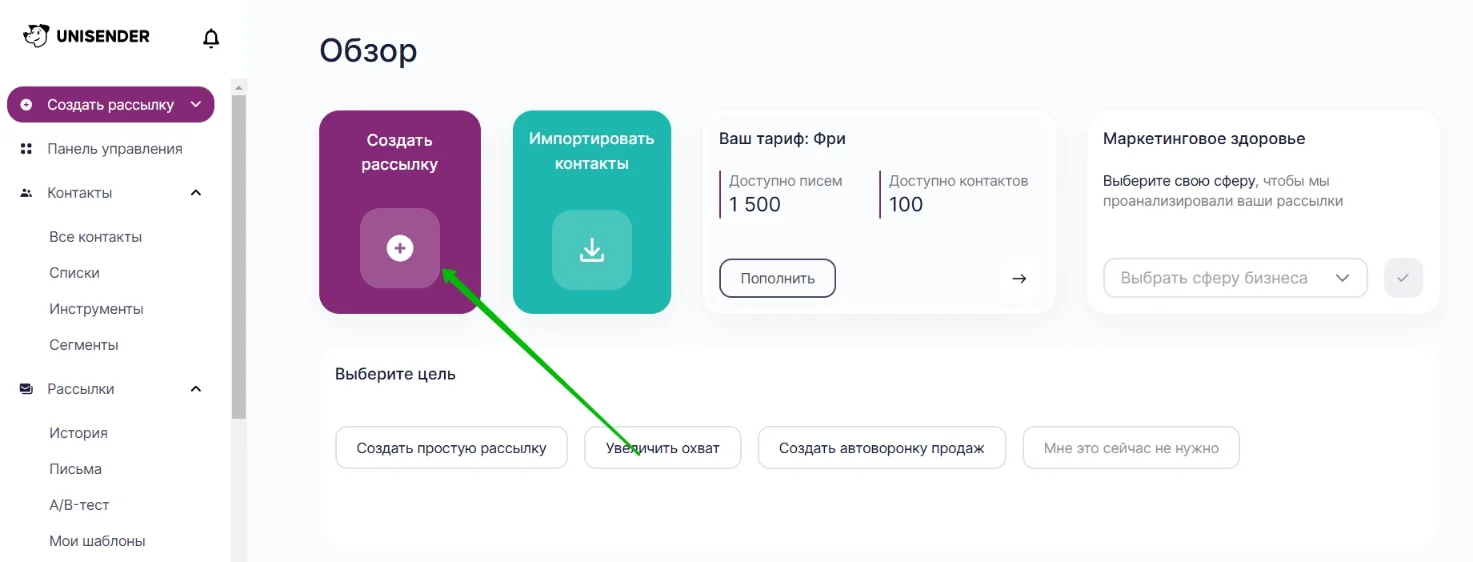Open Мои шаблоны menu item
1473x562 pixels.
97,541
